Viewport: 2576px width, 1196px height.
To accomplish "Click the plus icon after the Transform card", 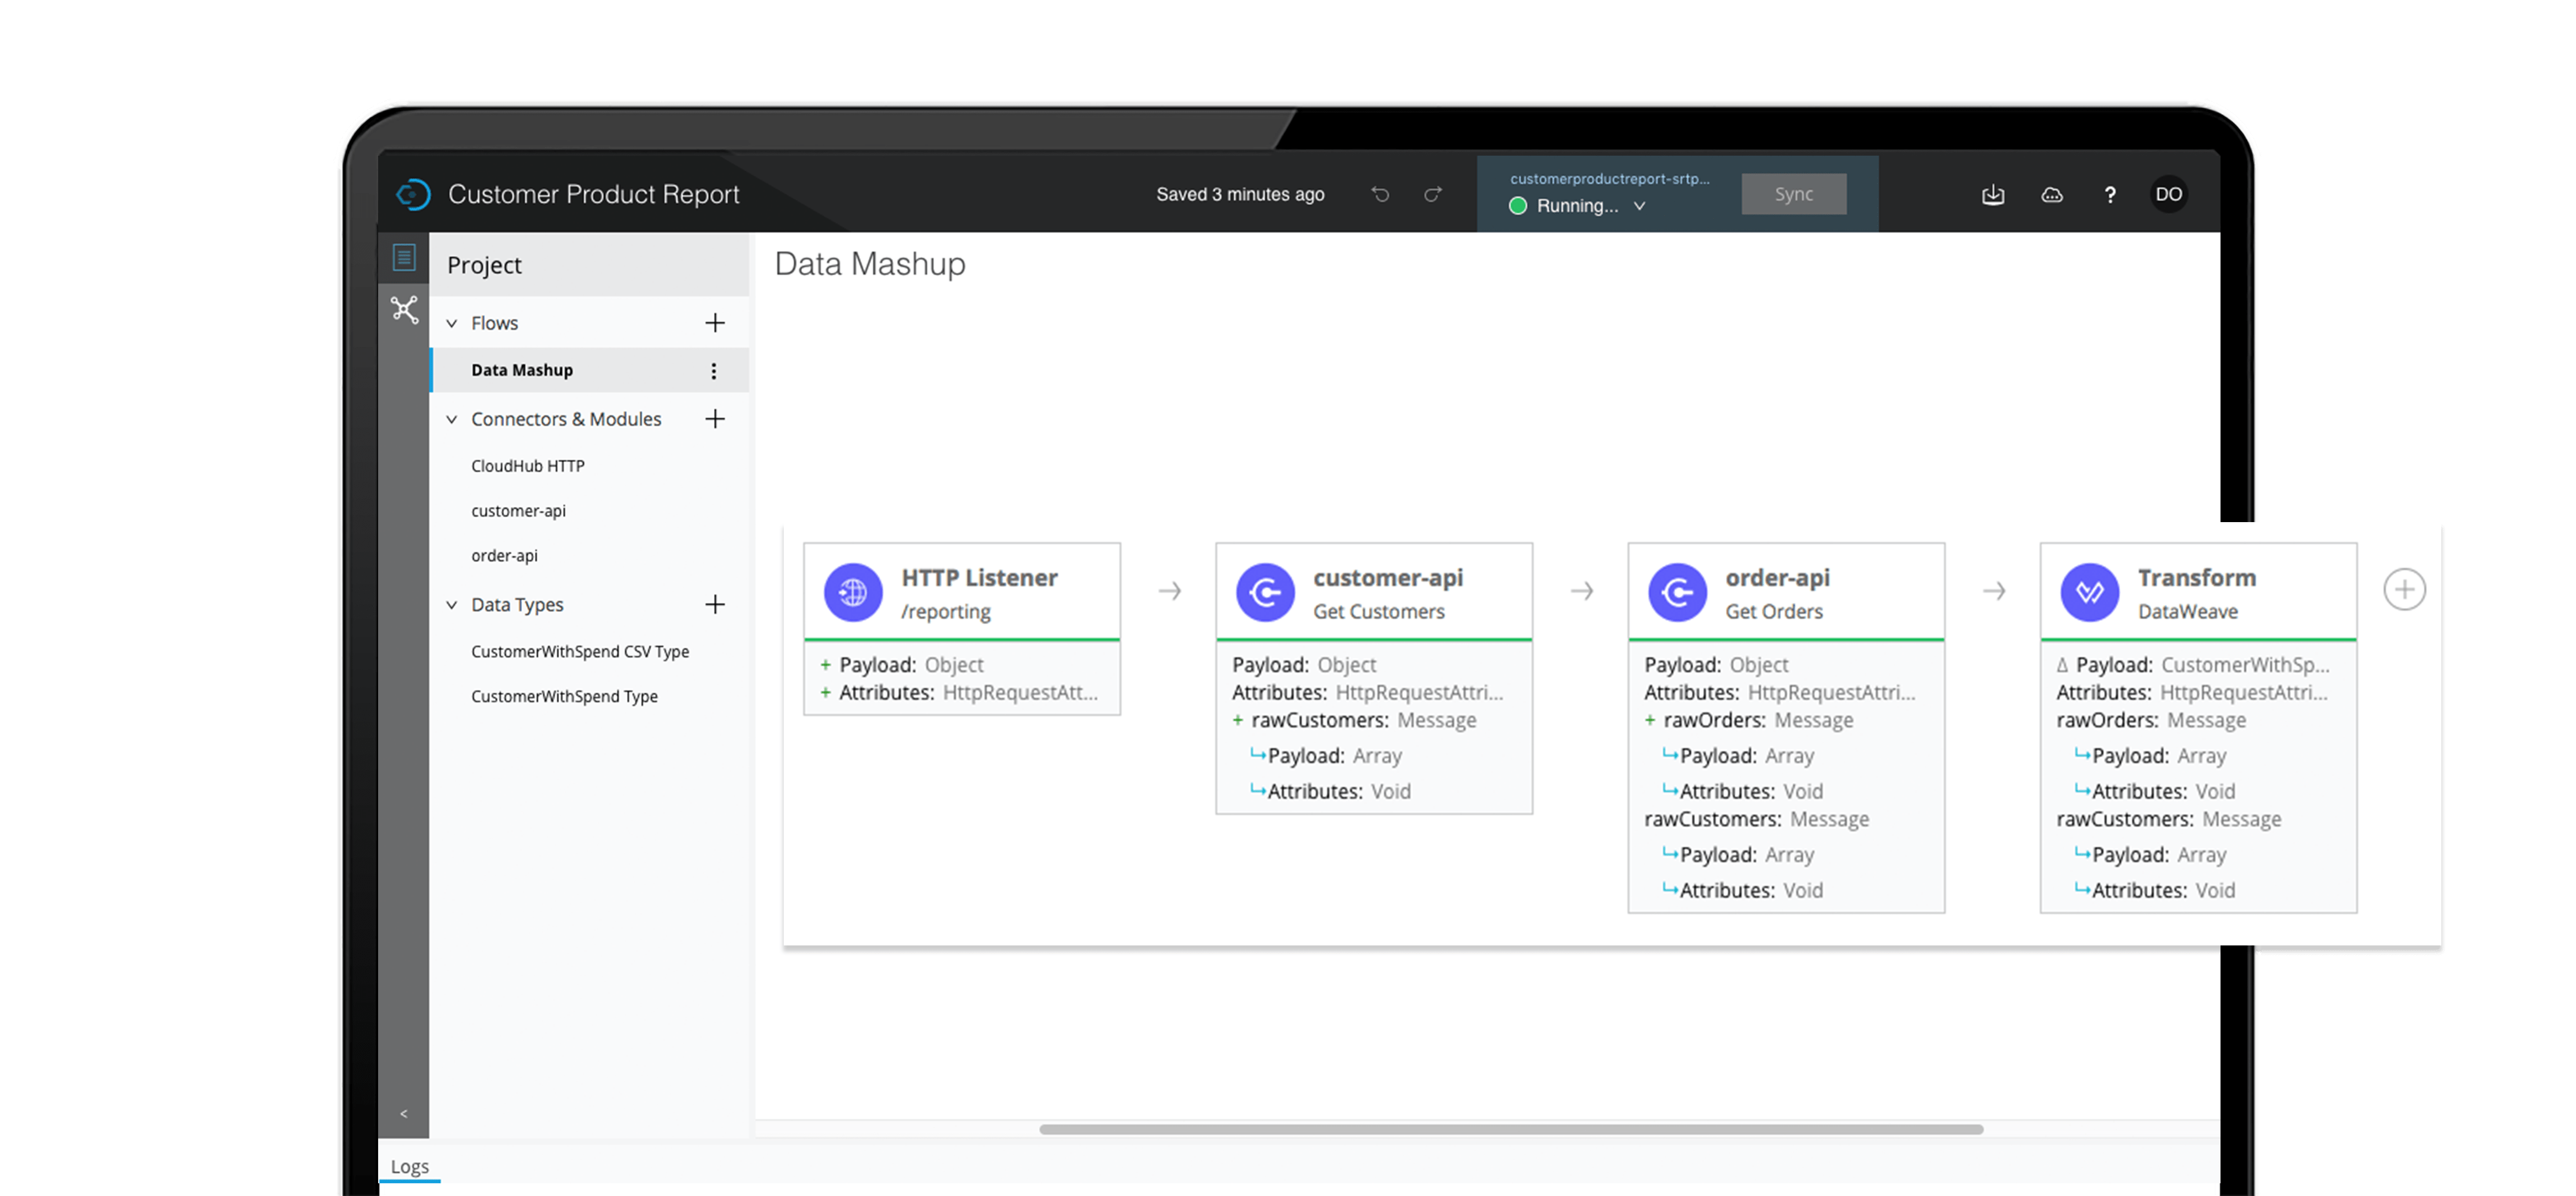I will pyautogui.click(x=2404, y=589).
